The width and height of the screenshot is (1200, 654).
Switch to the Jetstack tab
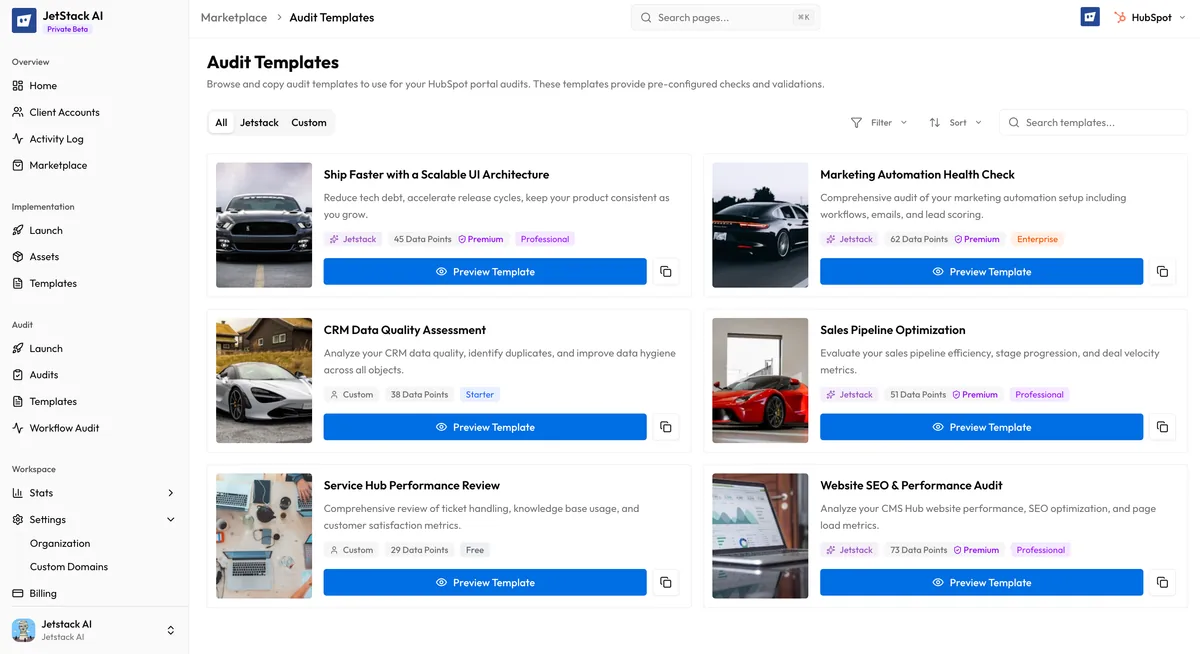259,122
